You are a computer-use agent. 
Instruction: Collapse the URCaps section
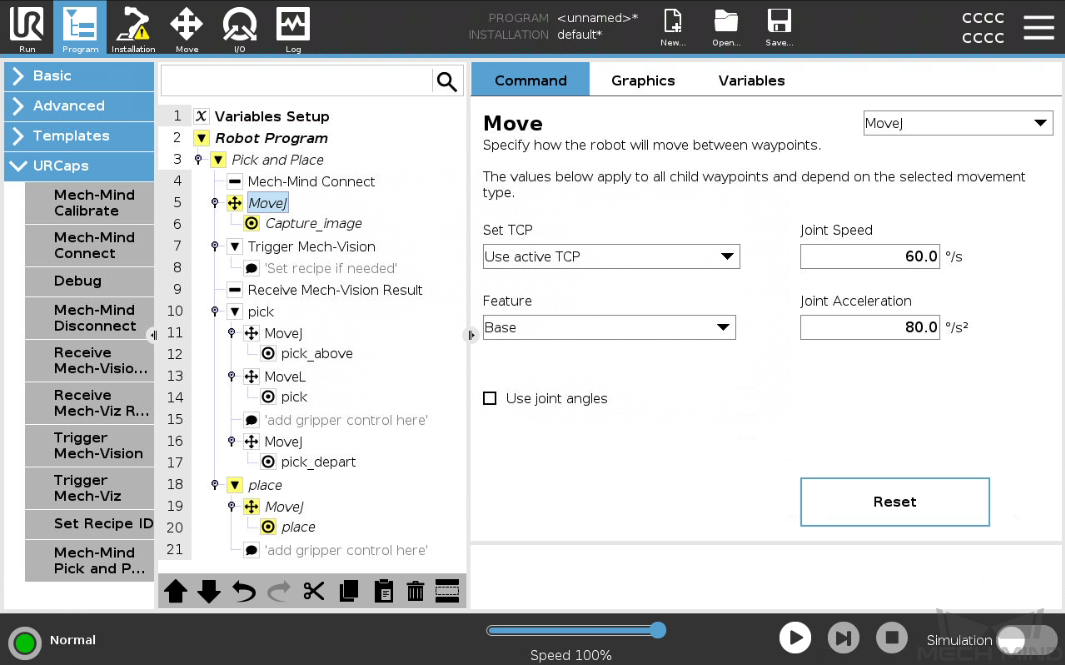click(x=79, y=166)
